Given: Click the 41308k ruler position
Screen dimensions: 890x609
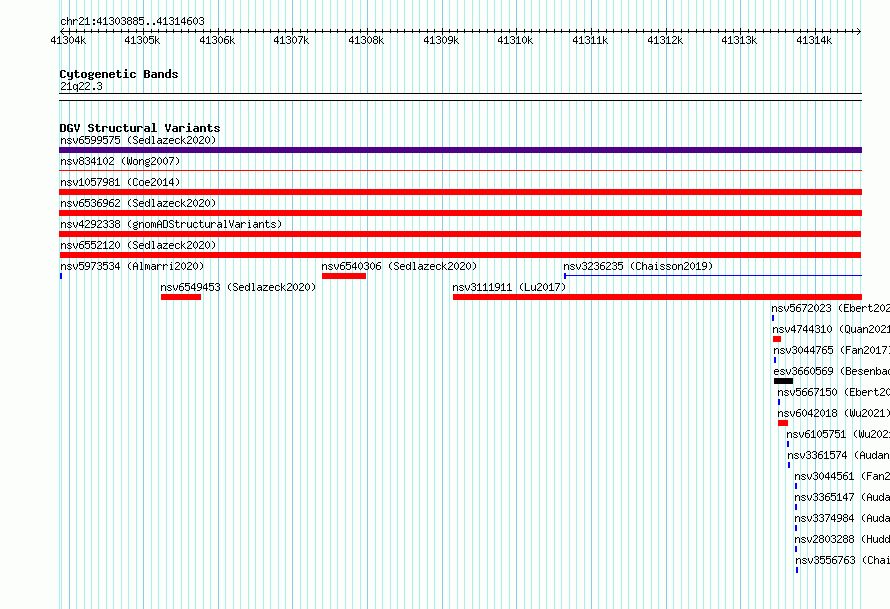Looking at the screenshot, I should tap(366, 40).
